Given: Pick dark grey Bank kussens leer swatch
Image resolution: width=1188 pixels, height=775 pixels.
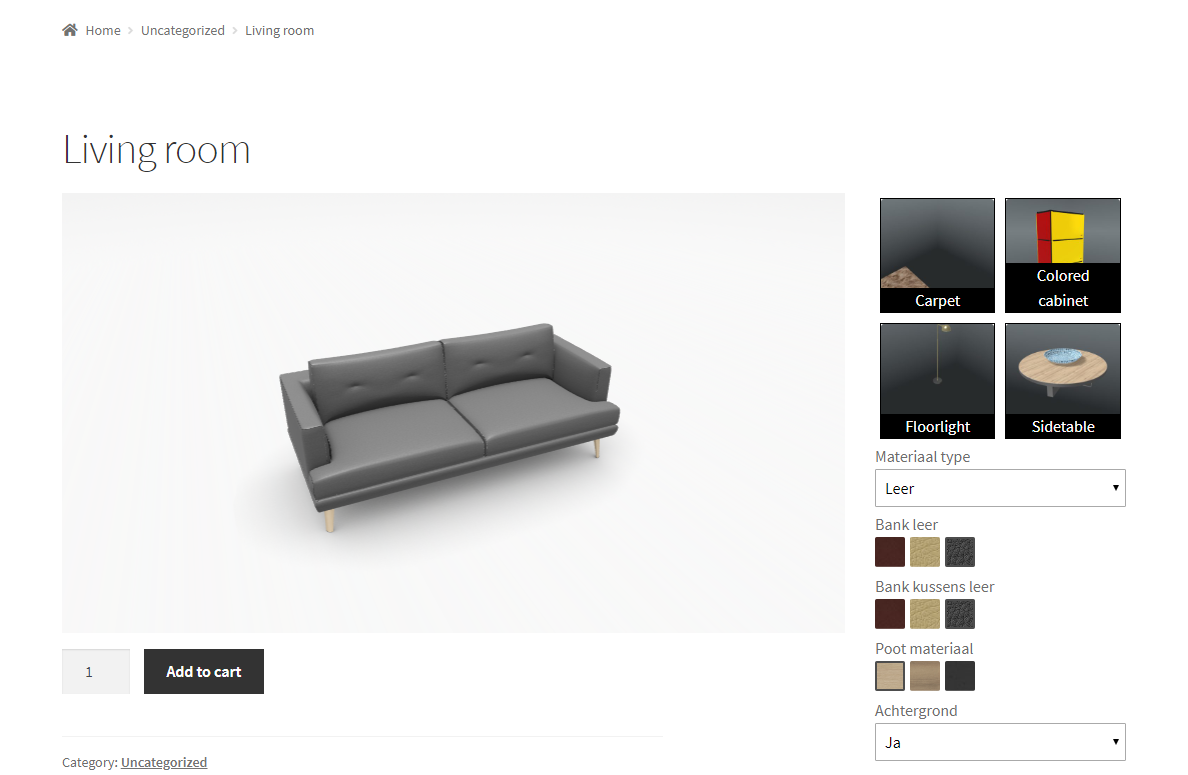Looking at the screenshot, I should click(x=960, y=614).
